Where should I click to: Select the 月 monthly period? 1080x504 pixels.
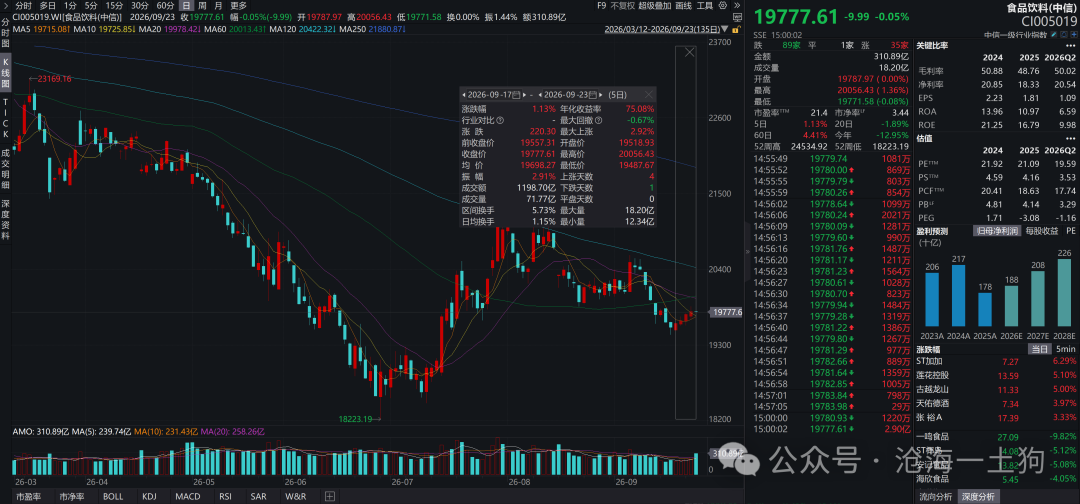218,6
